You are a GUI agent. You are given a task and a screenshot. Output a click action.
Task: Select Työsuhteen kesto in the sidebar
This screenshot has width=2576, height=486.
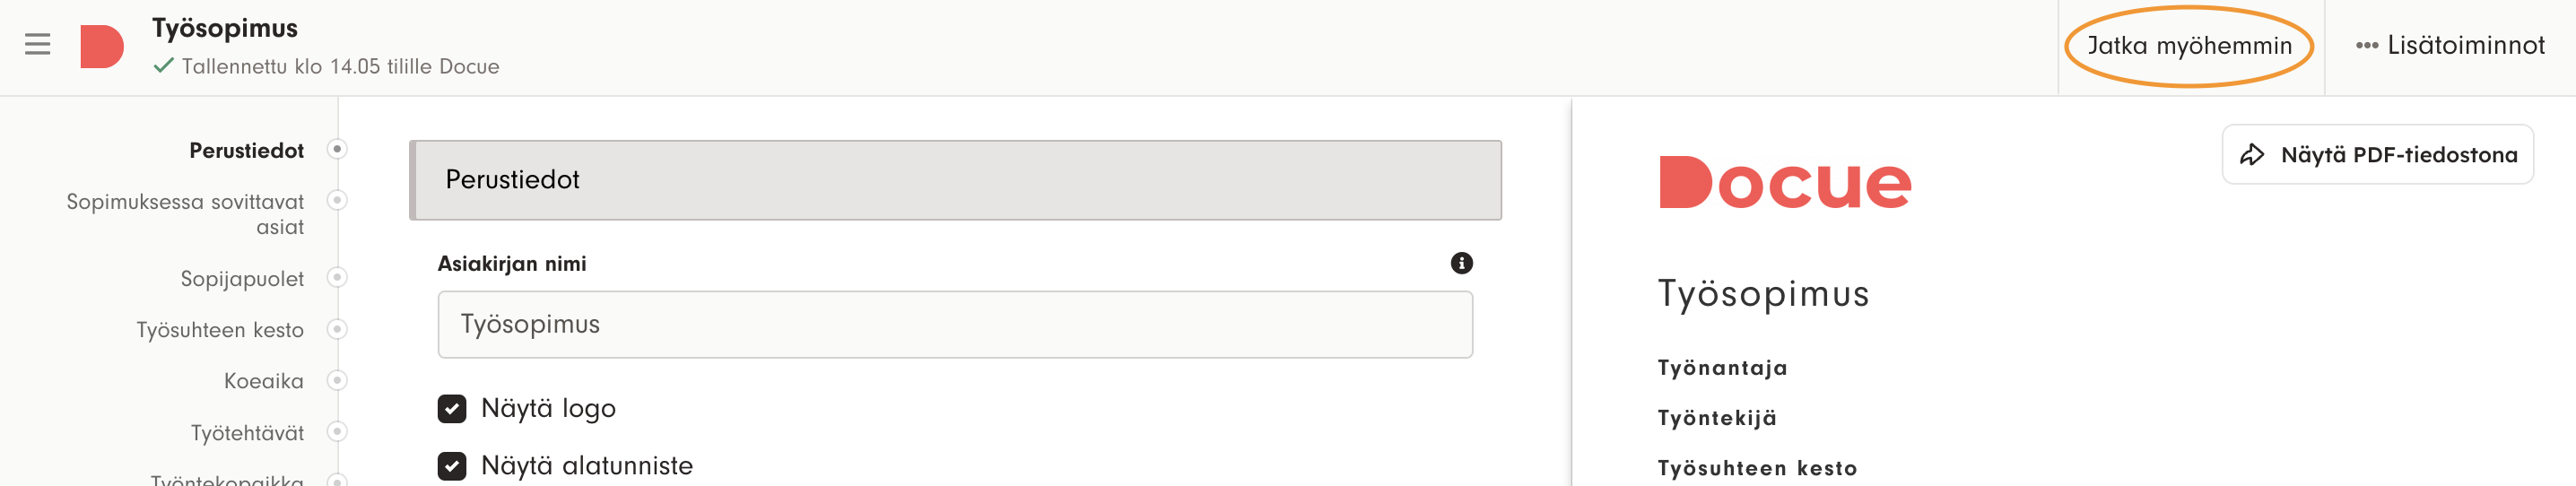220,330
